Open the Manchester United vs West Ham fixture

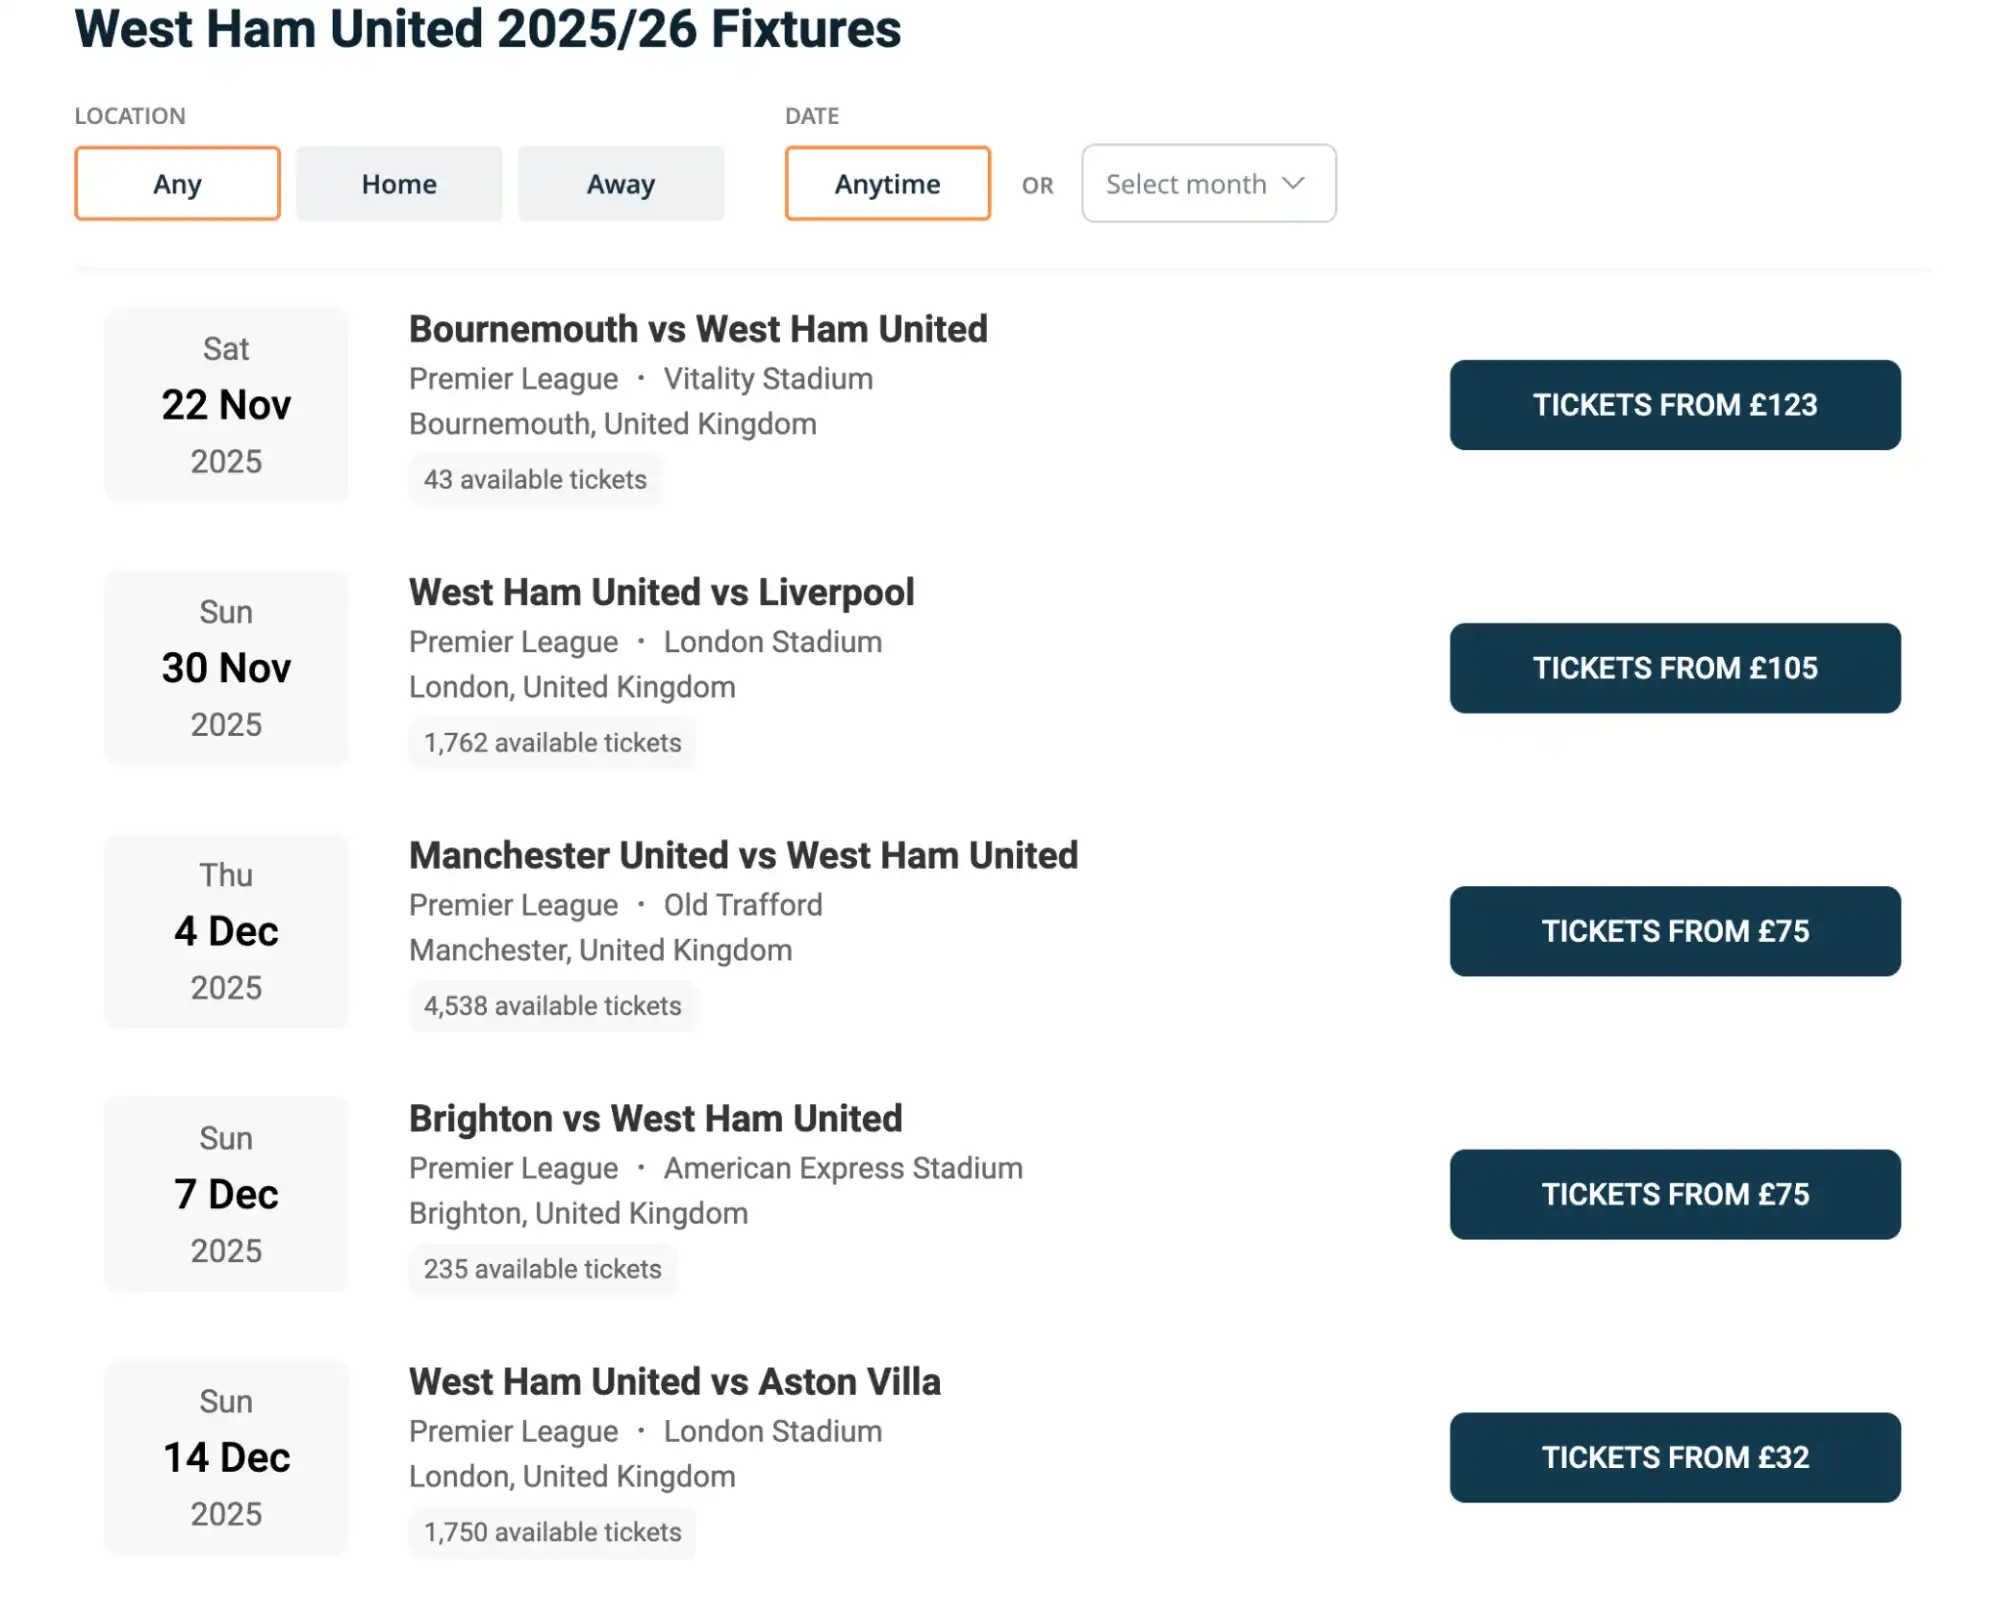pos(742,855)
